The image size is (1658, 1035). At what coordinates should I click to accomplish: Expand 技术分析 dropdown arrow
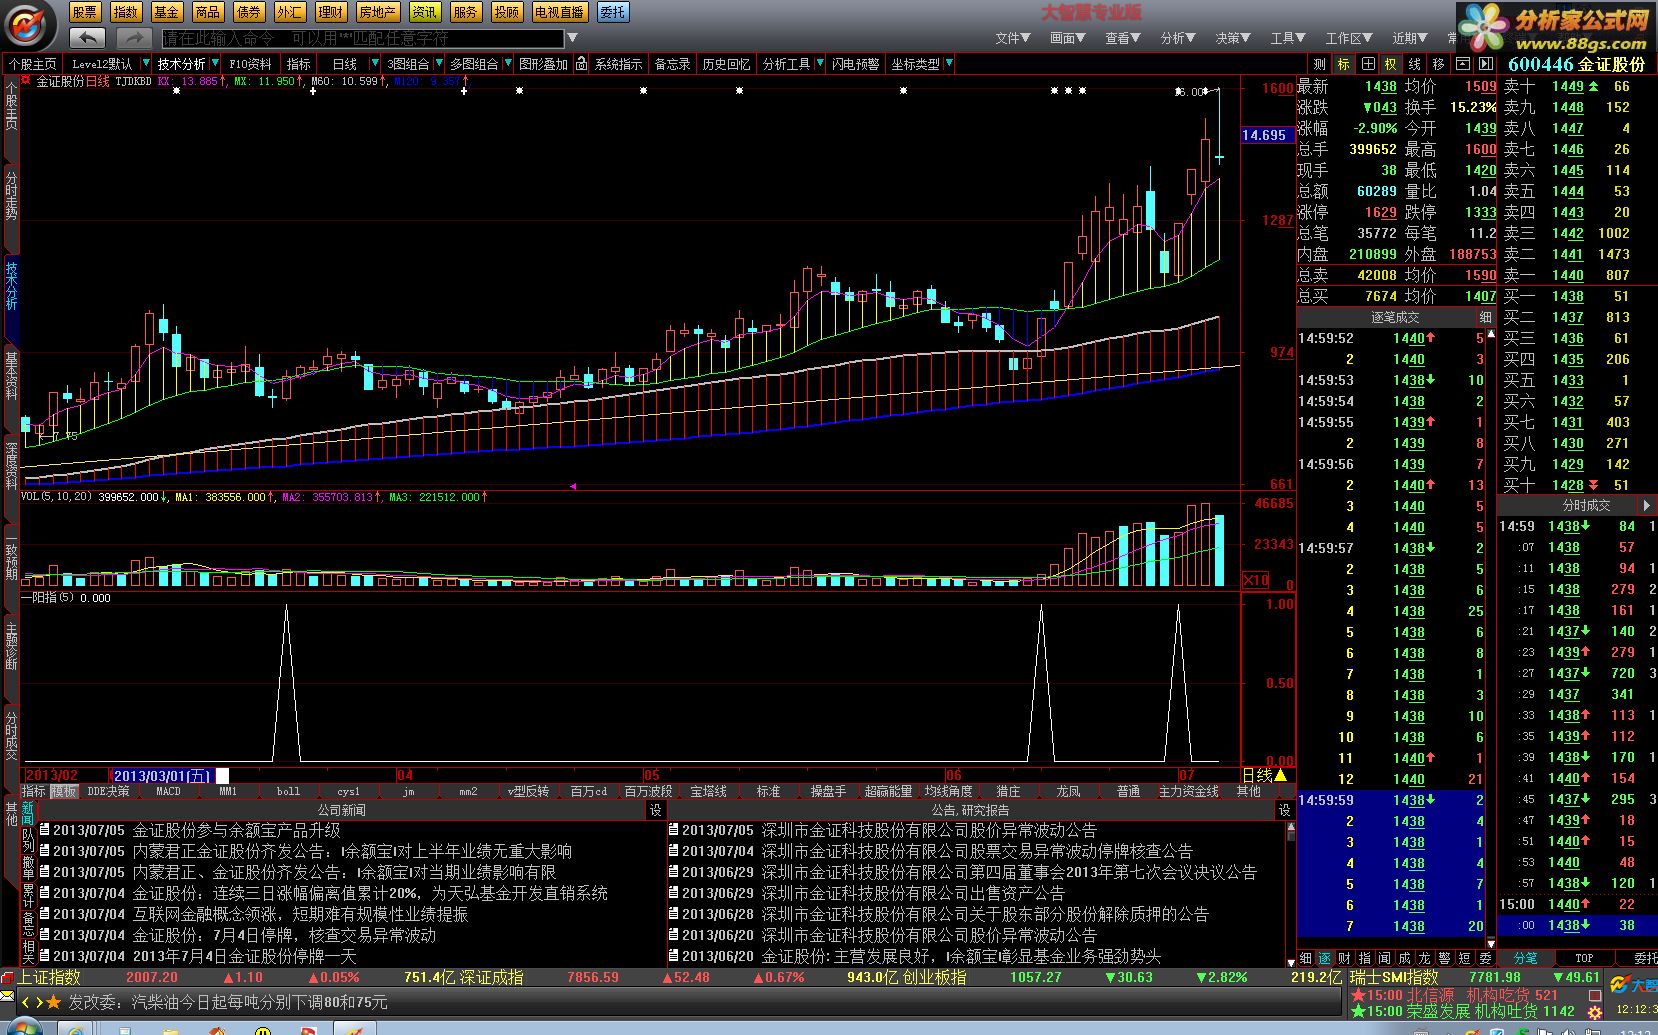click(214, 64)
